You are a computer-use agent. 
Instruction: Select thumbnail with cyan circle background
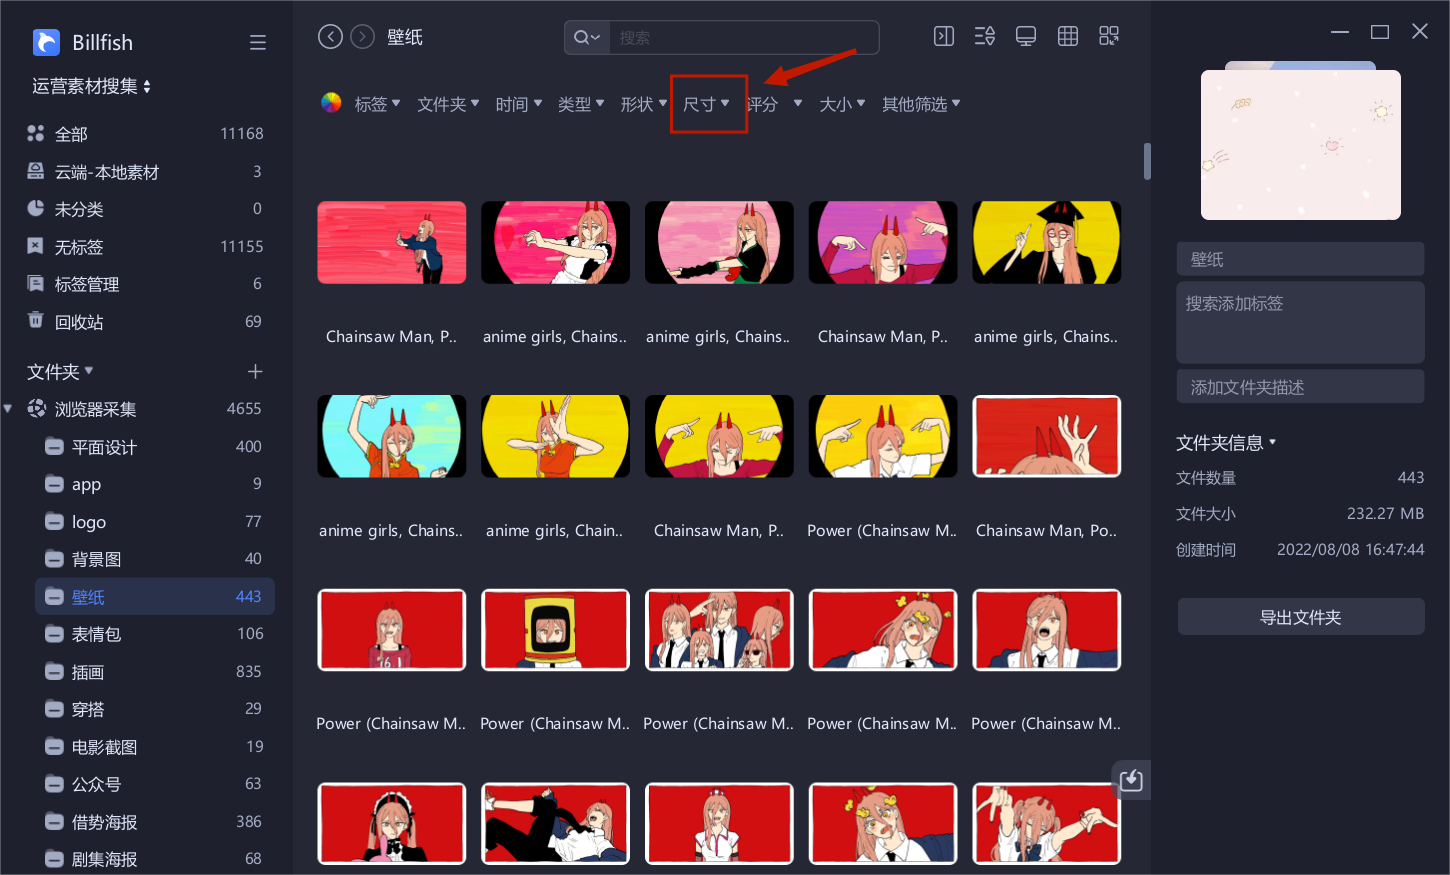click(392, 436)
